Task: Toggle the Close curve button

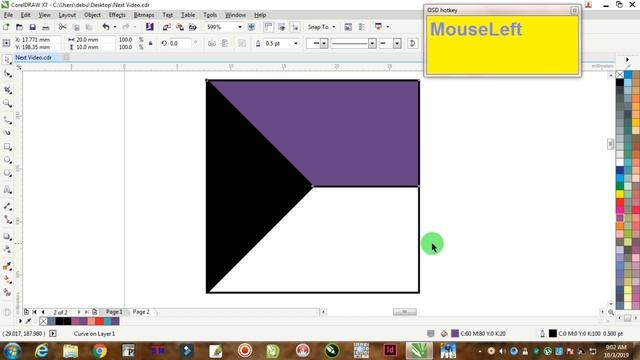Action: point(412,43)
